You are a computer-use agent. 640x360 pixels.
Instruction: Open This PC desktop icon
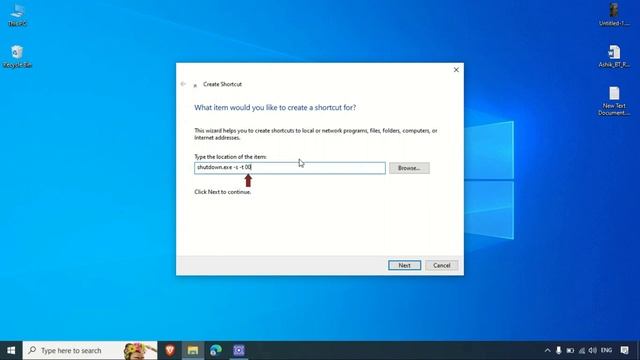coord(17,15)
